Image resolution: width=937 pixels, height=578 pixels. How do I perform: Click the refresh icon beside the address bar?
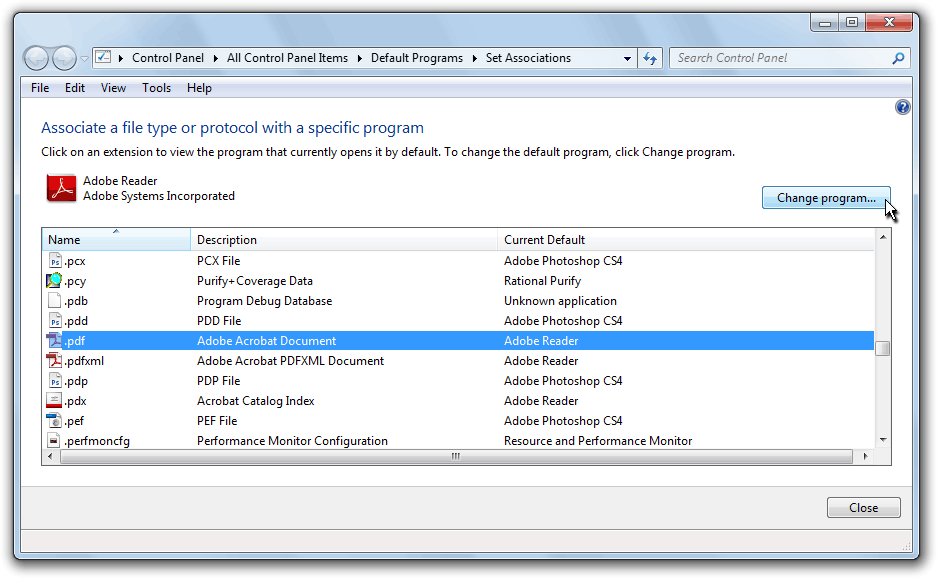650,58
